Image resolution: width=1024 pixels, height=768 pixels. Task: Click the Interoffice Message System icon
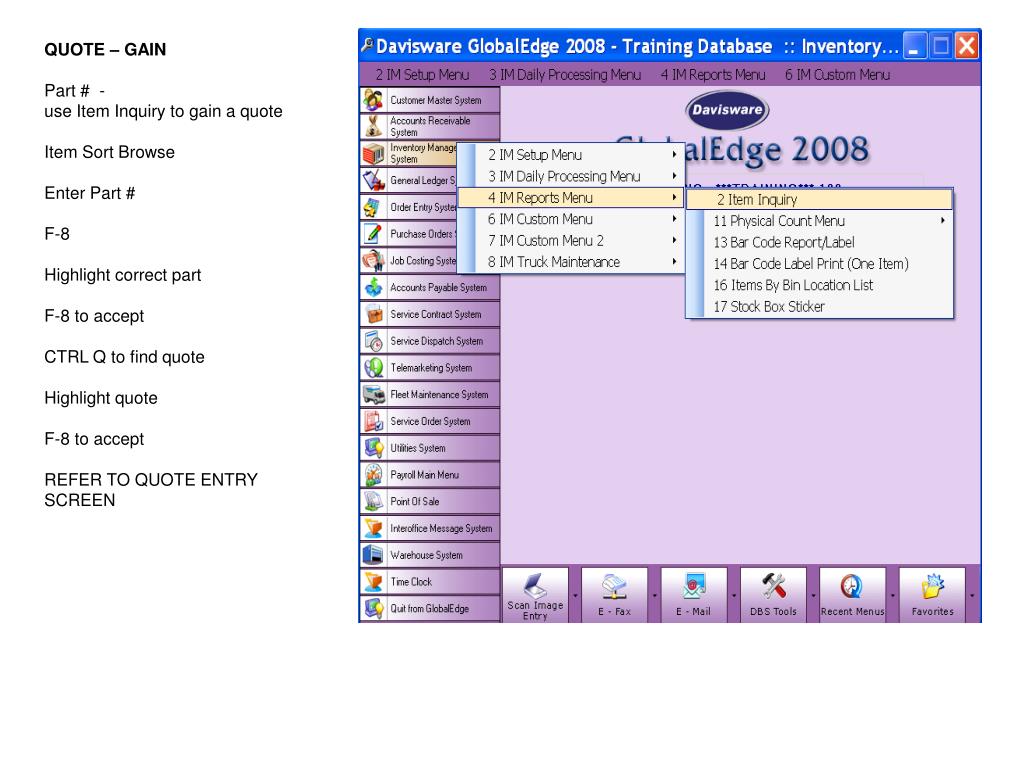[373, 528]
